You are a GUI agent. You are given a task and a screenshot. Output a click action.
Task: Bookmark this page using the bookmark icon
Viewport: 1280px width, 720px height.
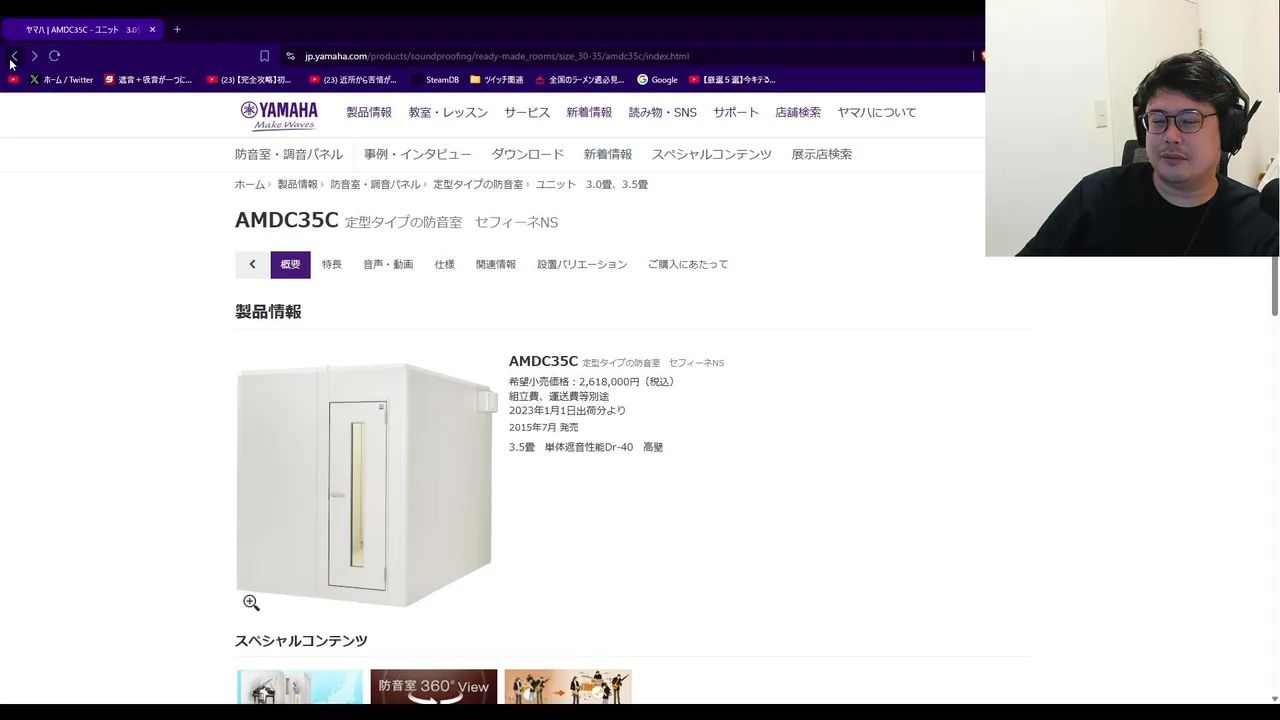tap(264, 56)
